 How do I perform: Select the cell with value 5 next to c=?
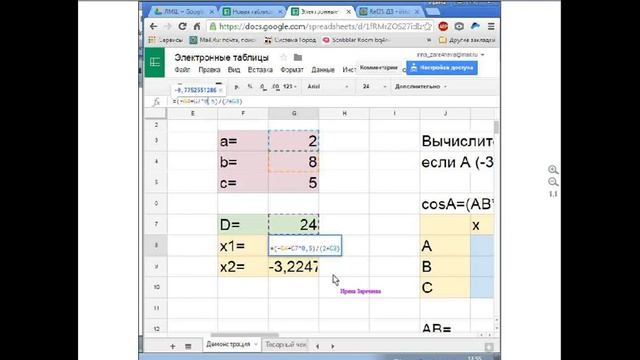(293, 183)
